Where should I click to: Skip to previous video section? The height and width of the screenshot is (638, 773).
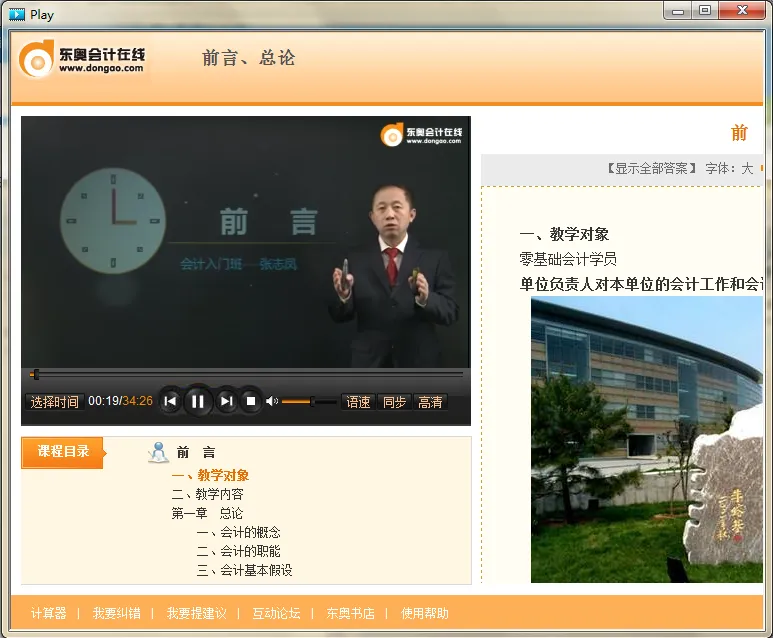click(x=170, y=401)
